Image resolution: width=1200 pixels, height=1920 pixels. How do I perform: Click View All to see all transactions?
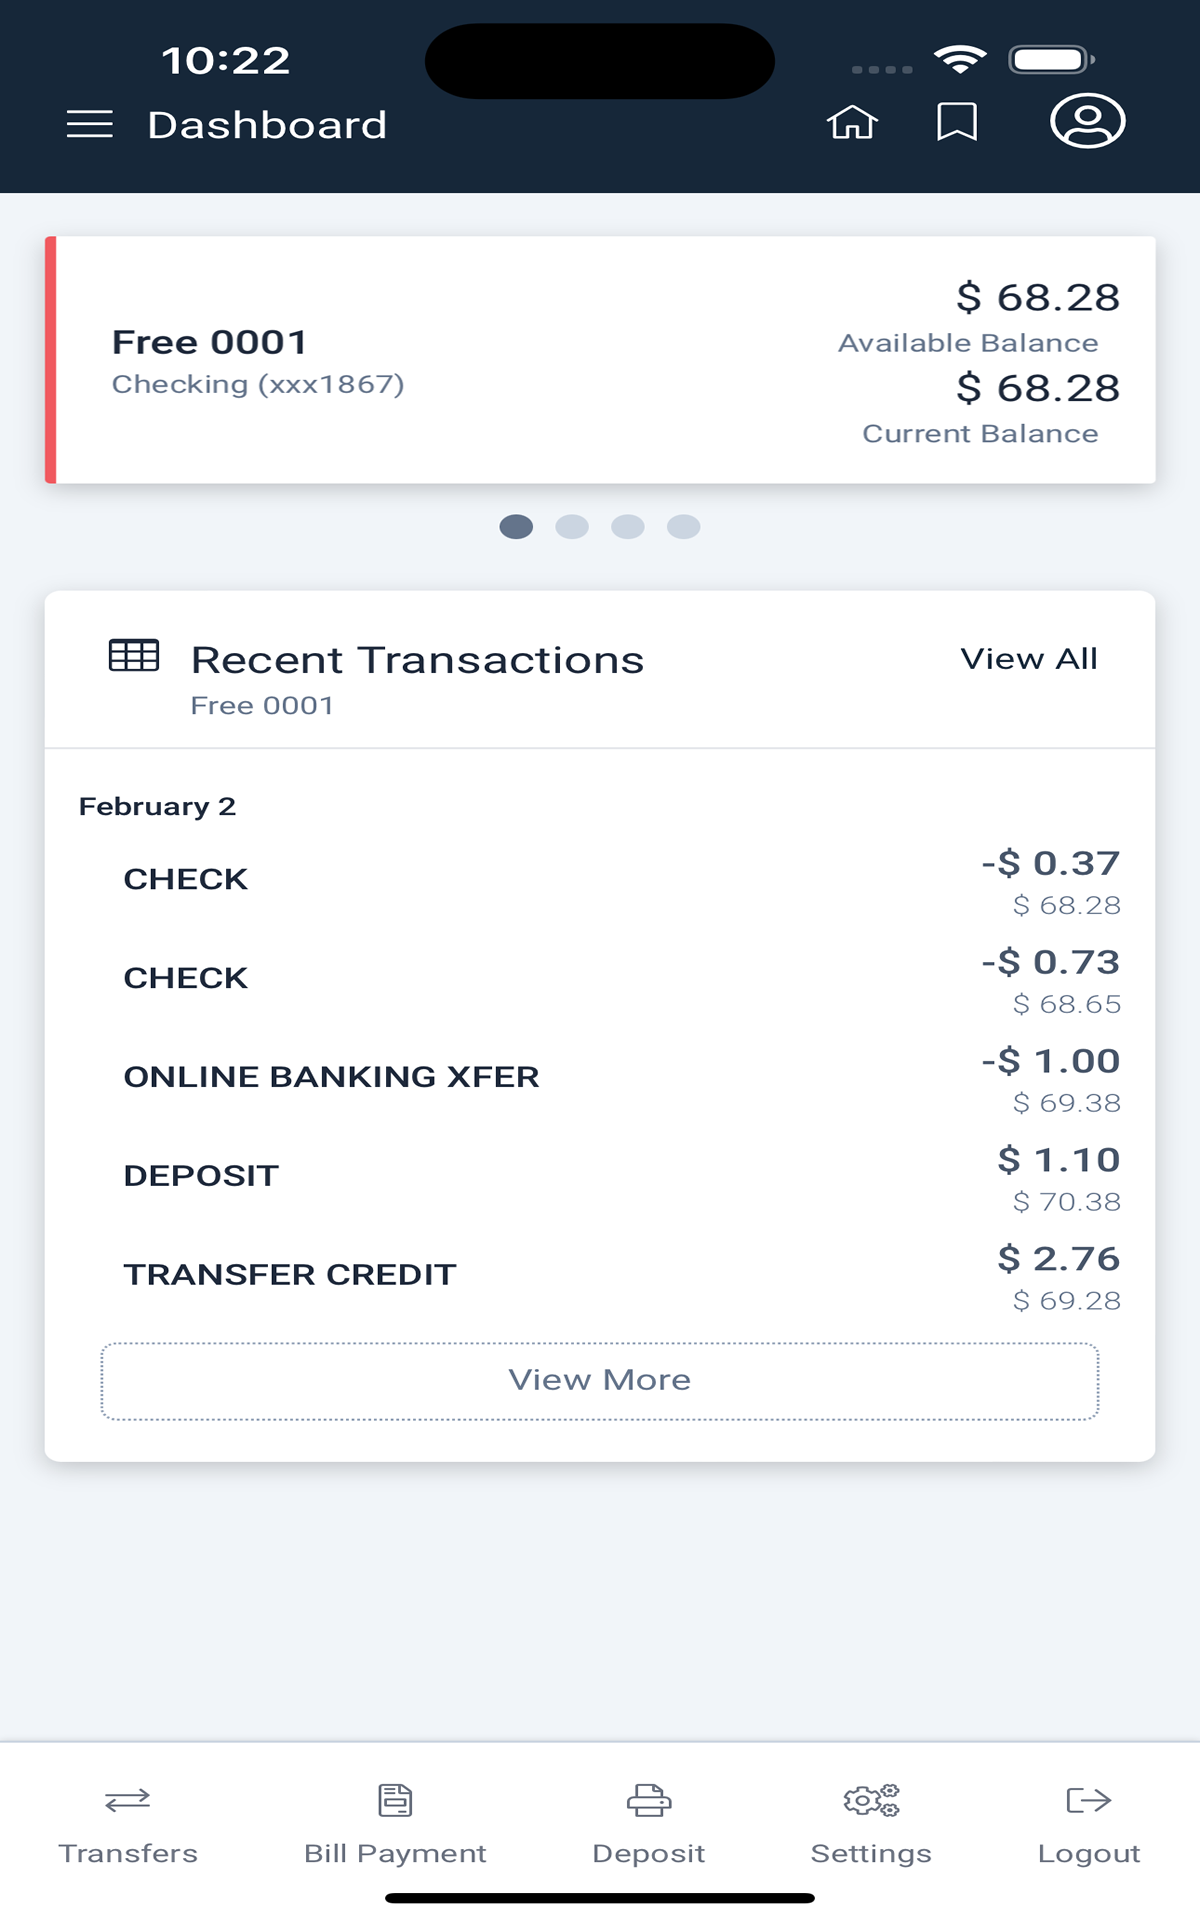pyautogui.click(x=1029, y=657)
